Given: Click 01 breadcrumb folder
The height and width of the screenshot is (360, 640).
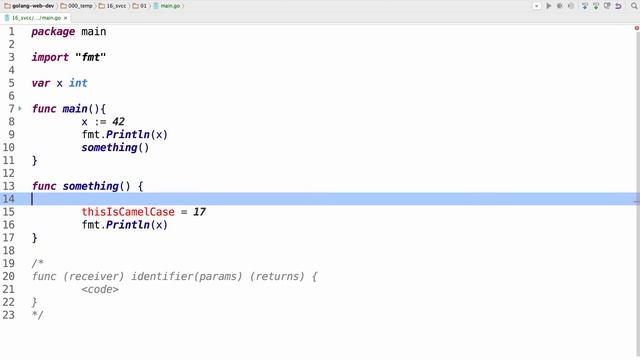Looking at the screenshot, I should click(x=140, y=6).
